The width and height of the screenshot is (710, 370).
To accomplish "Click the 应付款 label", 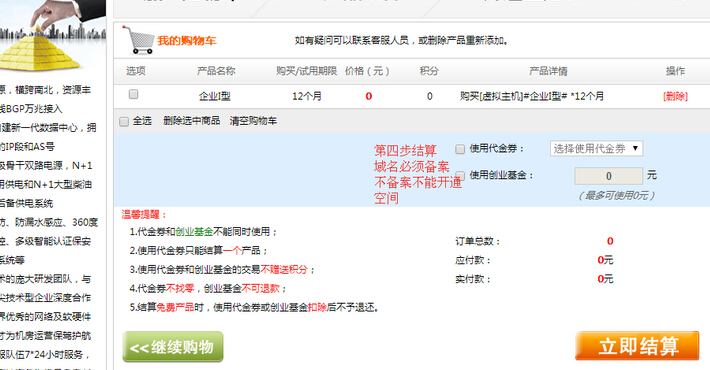I will 473,260.
